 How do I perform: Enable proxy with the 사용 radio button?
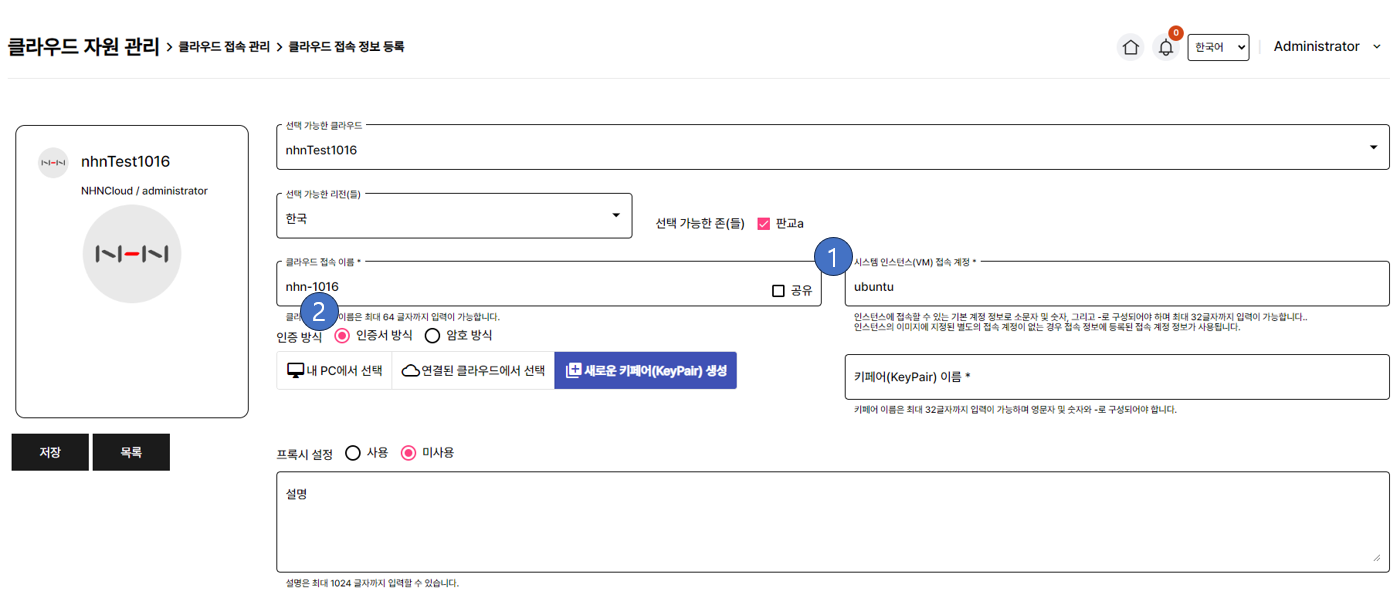[x=352, y=453]
